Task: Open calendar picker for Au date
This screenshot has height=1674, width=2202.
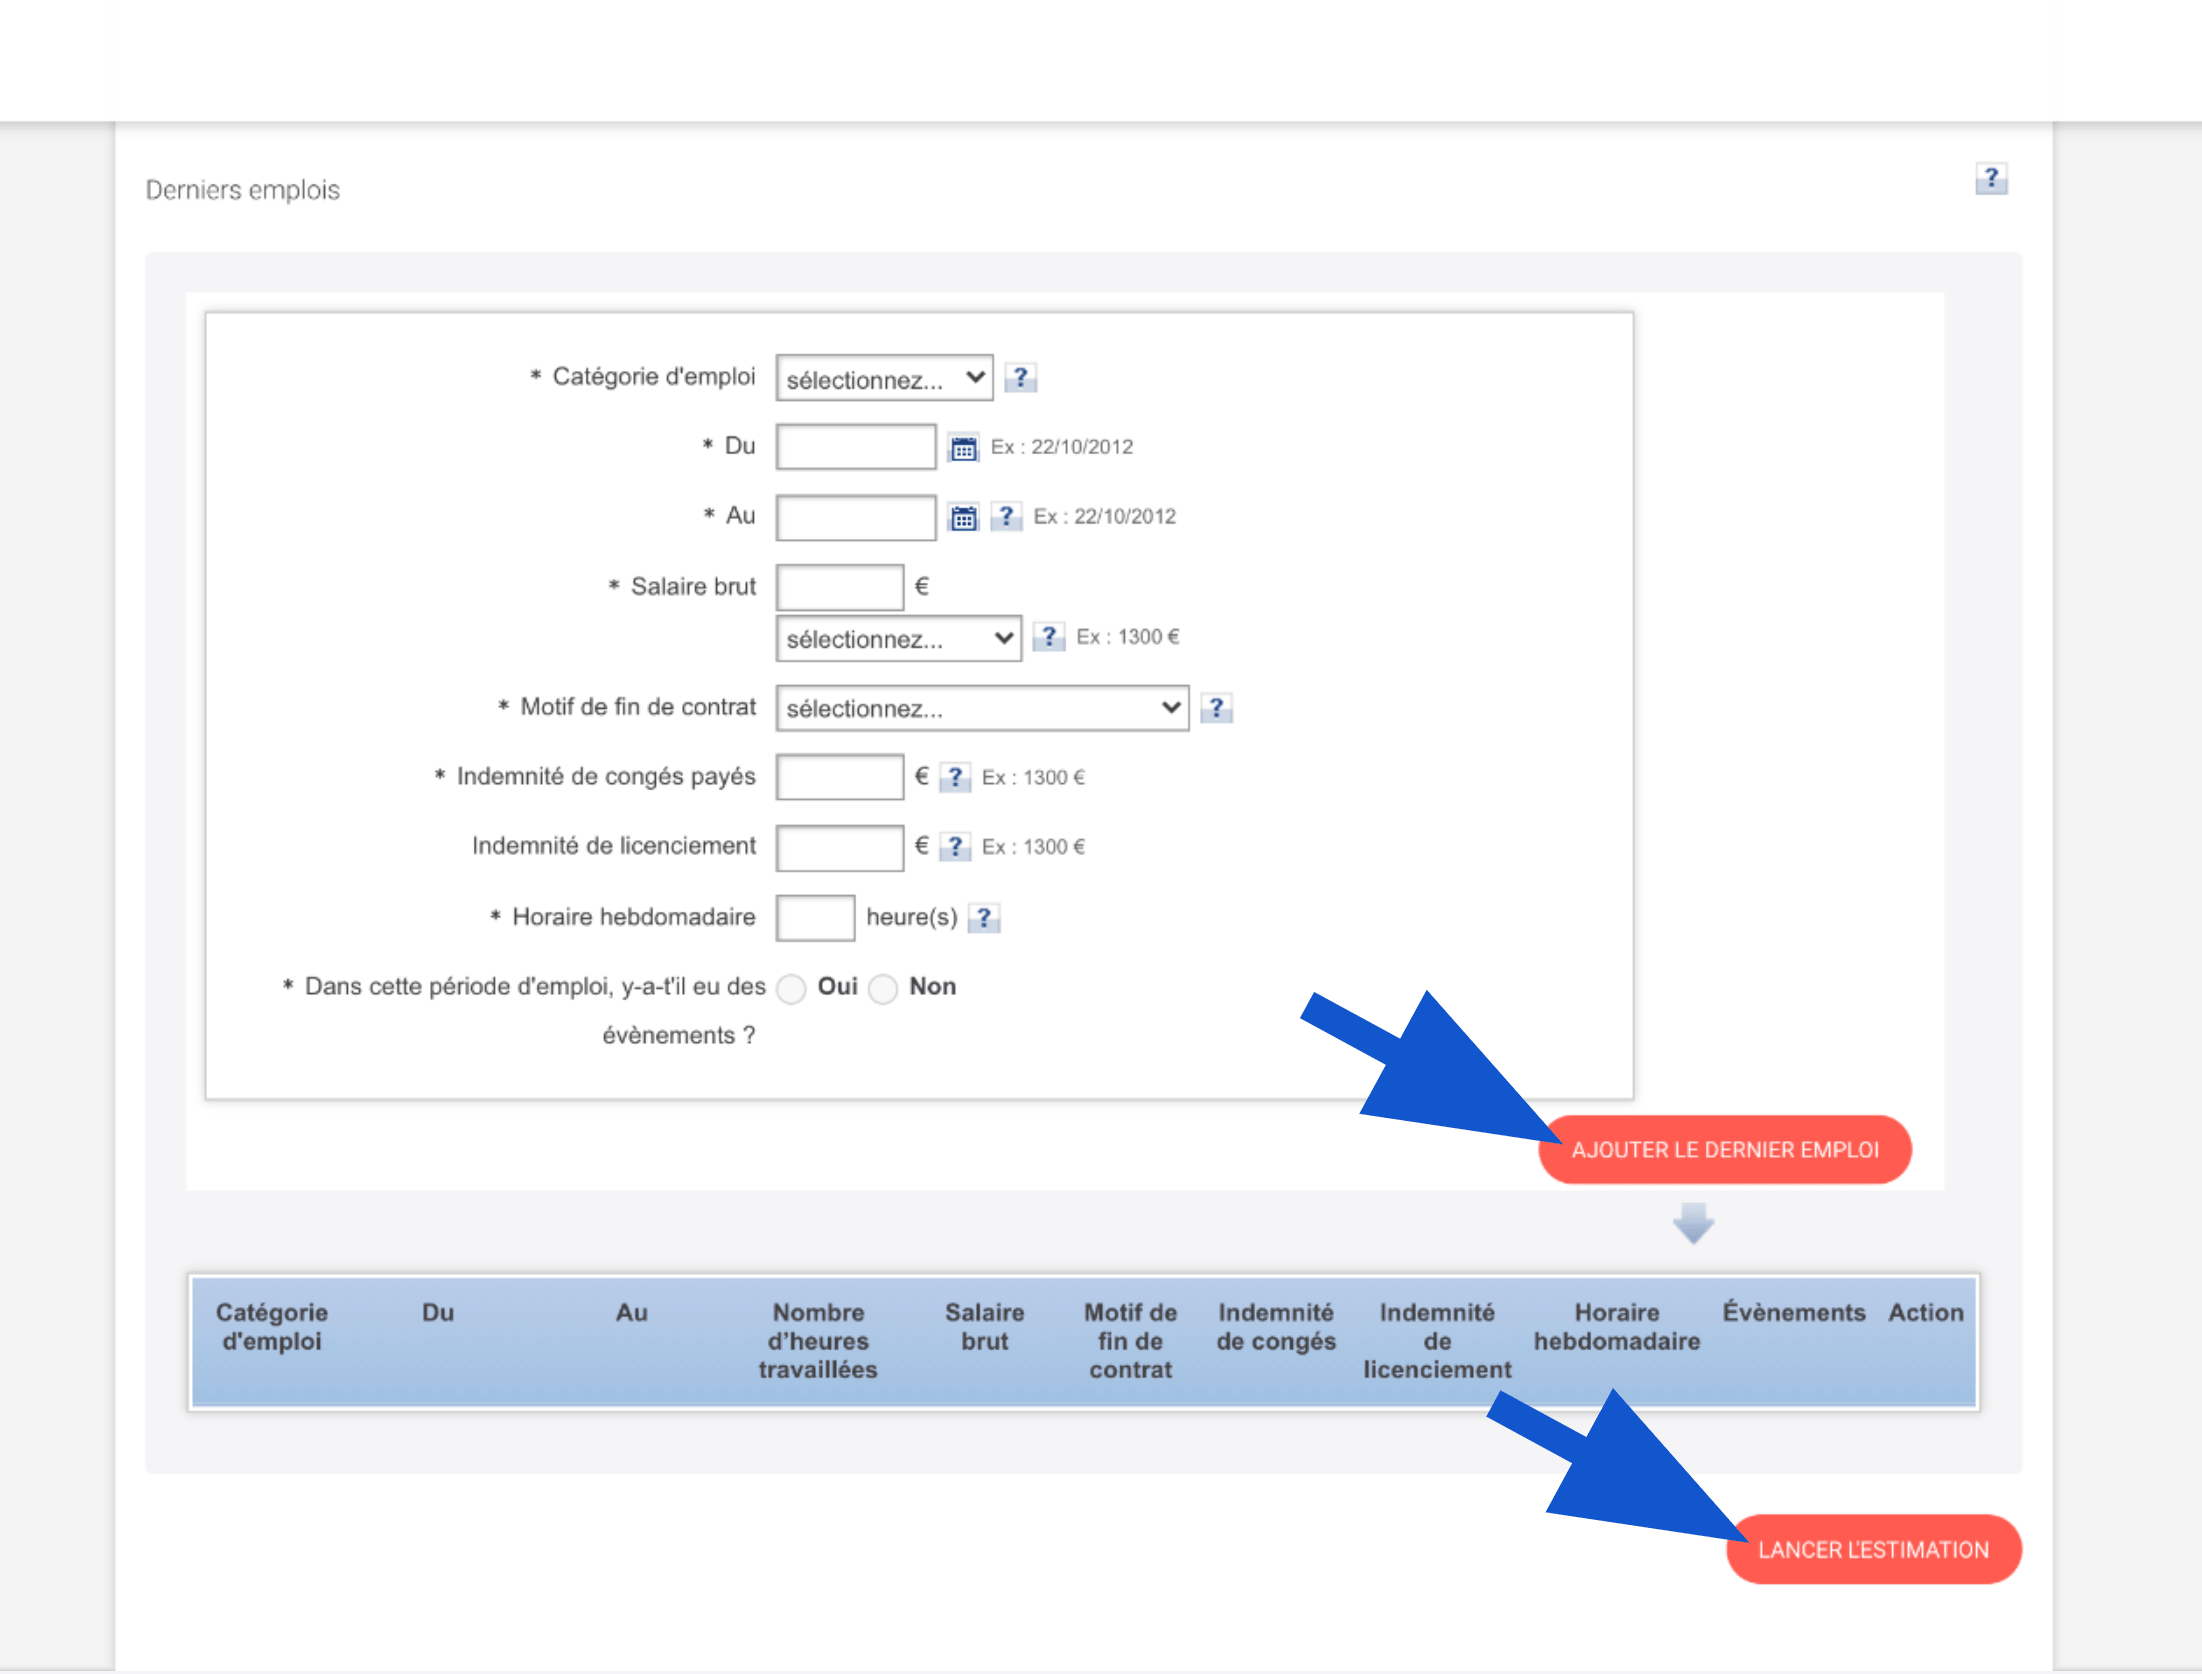Action: 963,518
